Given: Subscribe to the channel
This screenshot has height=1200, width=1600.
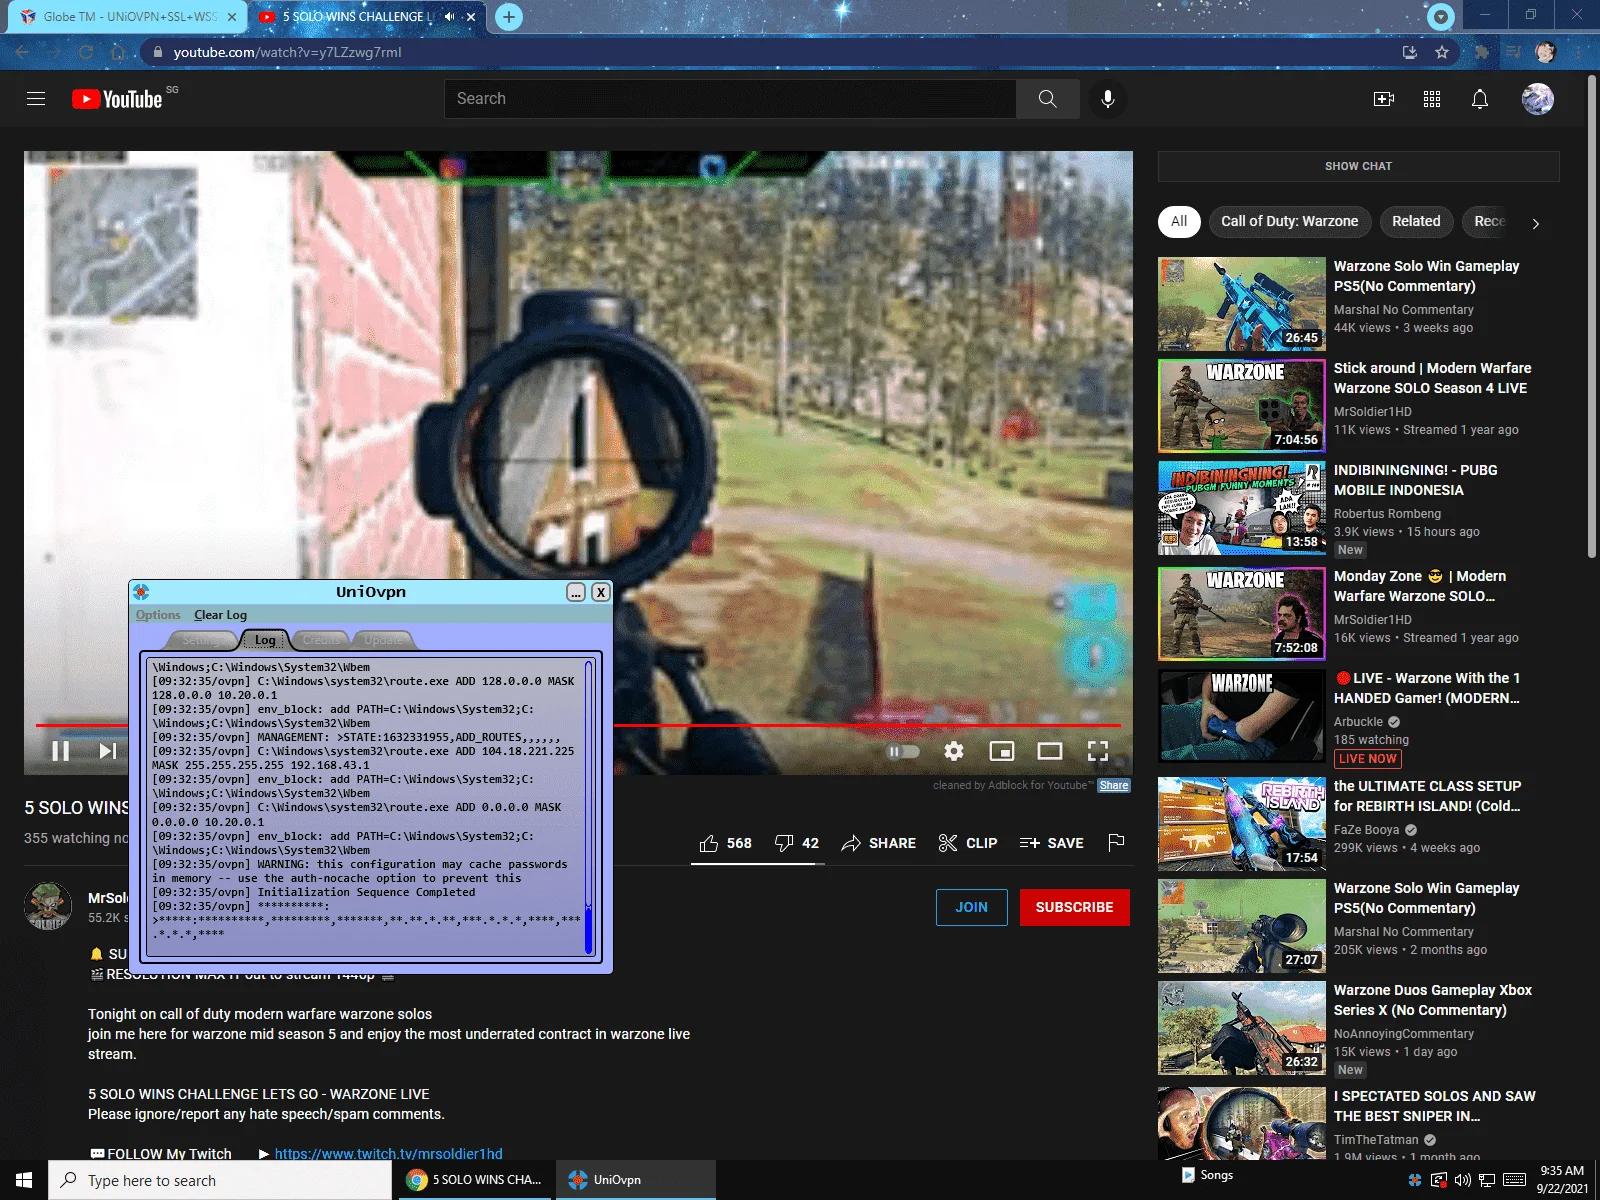Looking at the screenshot, I should pyautogui.click(x=1074, y=907).
